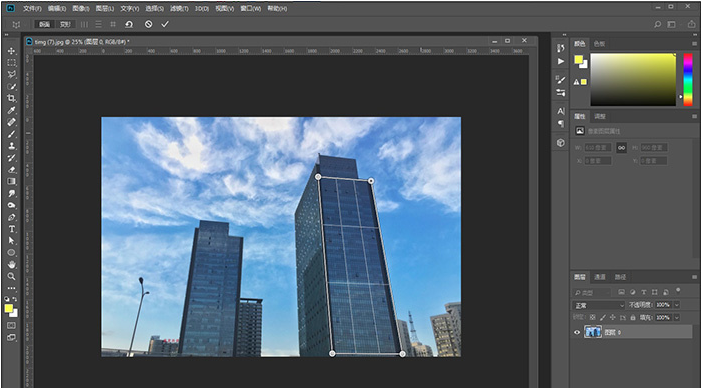Image resolution: width=701 pixels, height=388 pixels.
Task: Switch to the 色板 swatches tab
Action: click(x=600, y=43)
